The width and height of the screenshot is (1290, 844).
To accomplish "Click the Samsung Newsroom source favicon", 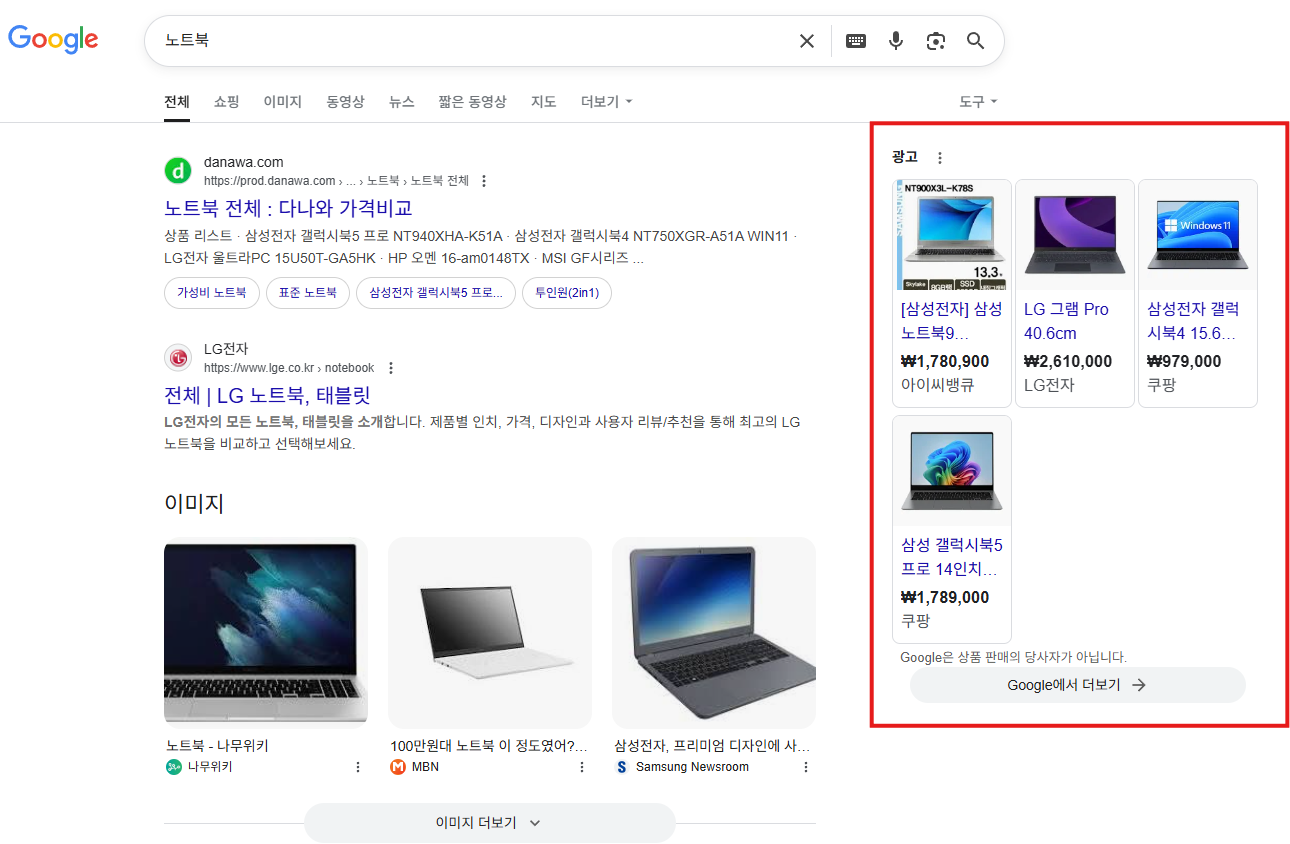I will (622, 767).
